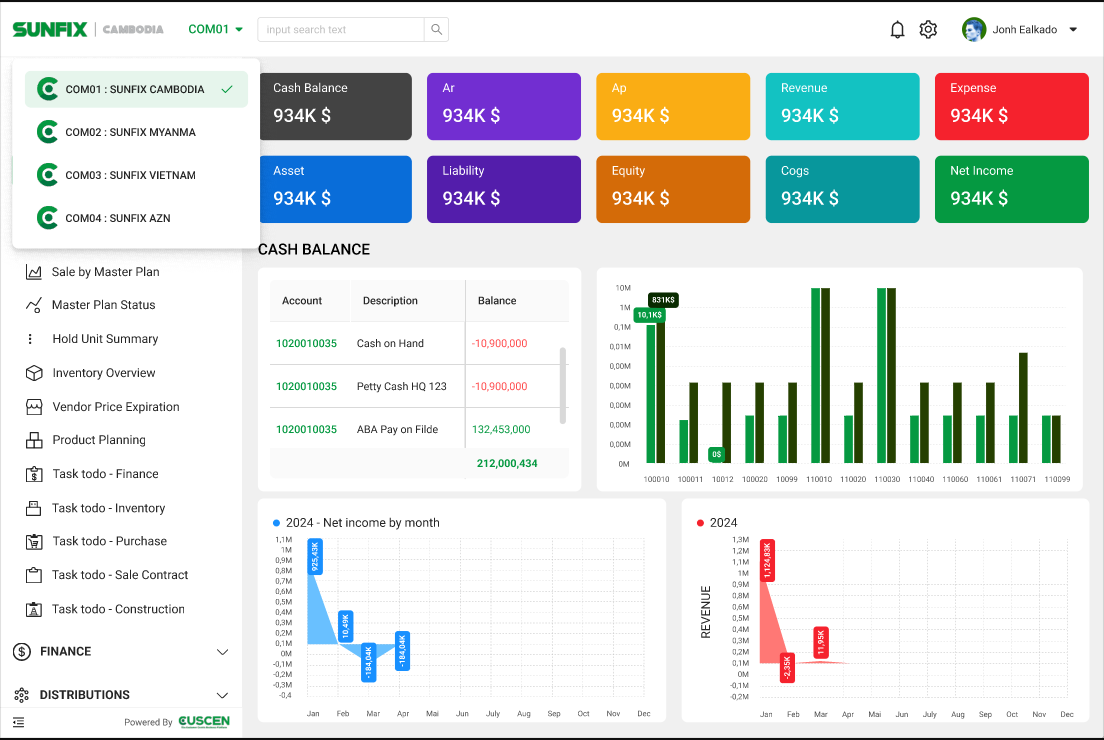Open the Revenue card

[x=843, y=106]
